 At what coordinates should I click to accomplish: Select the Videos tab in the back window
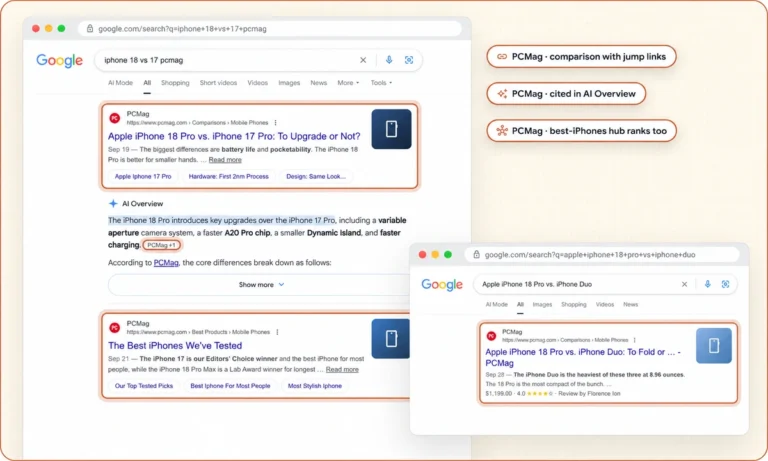(258, 83)
